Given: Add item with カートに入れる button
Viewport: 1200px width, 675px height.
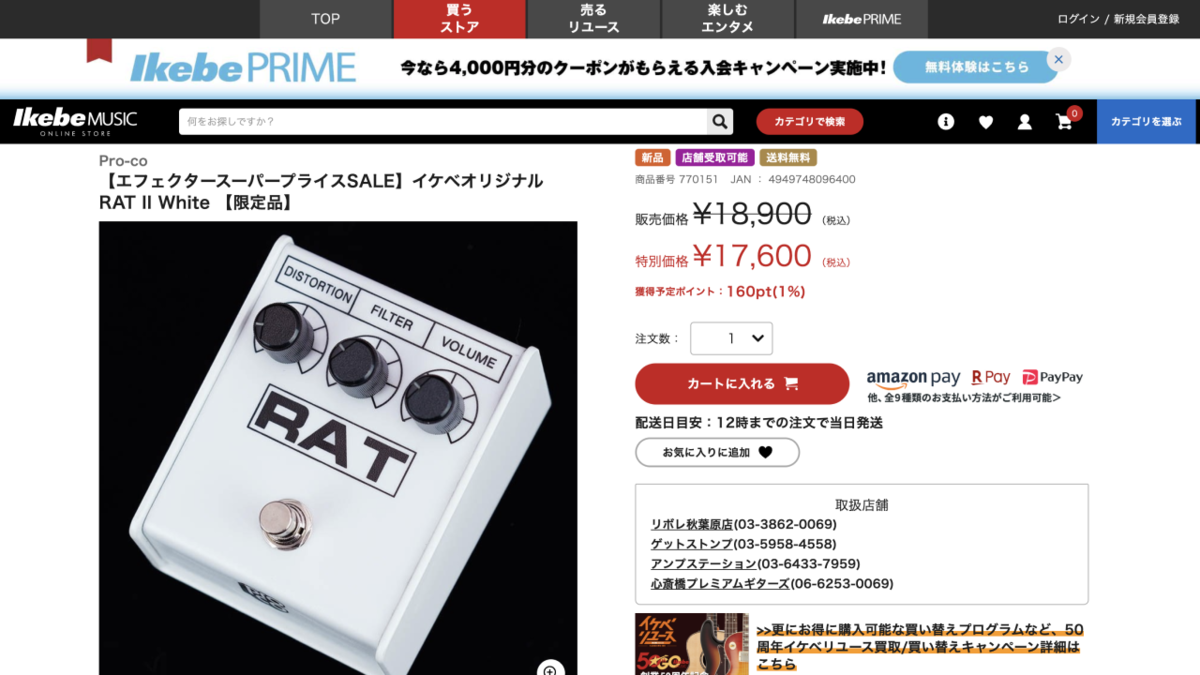Looking at the screenshot, I should click(x=742, y=384).
